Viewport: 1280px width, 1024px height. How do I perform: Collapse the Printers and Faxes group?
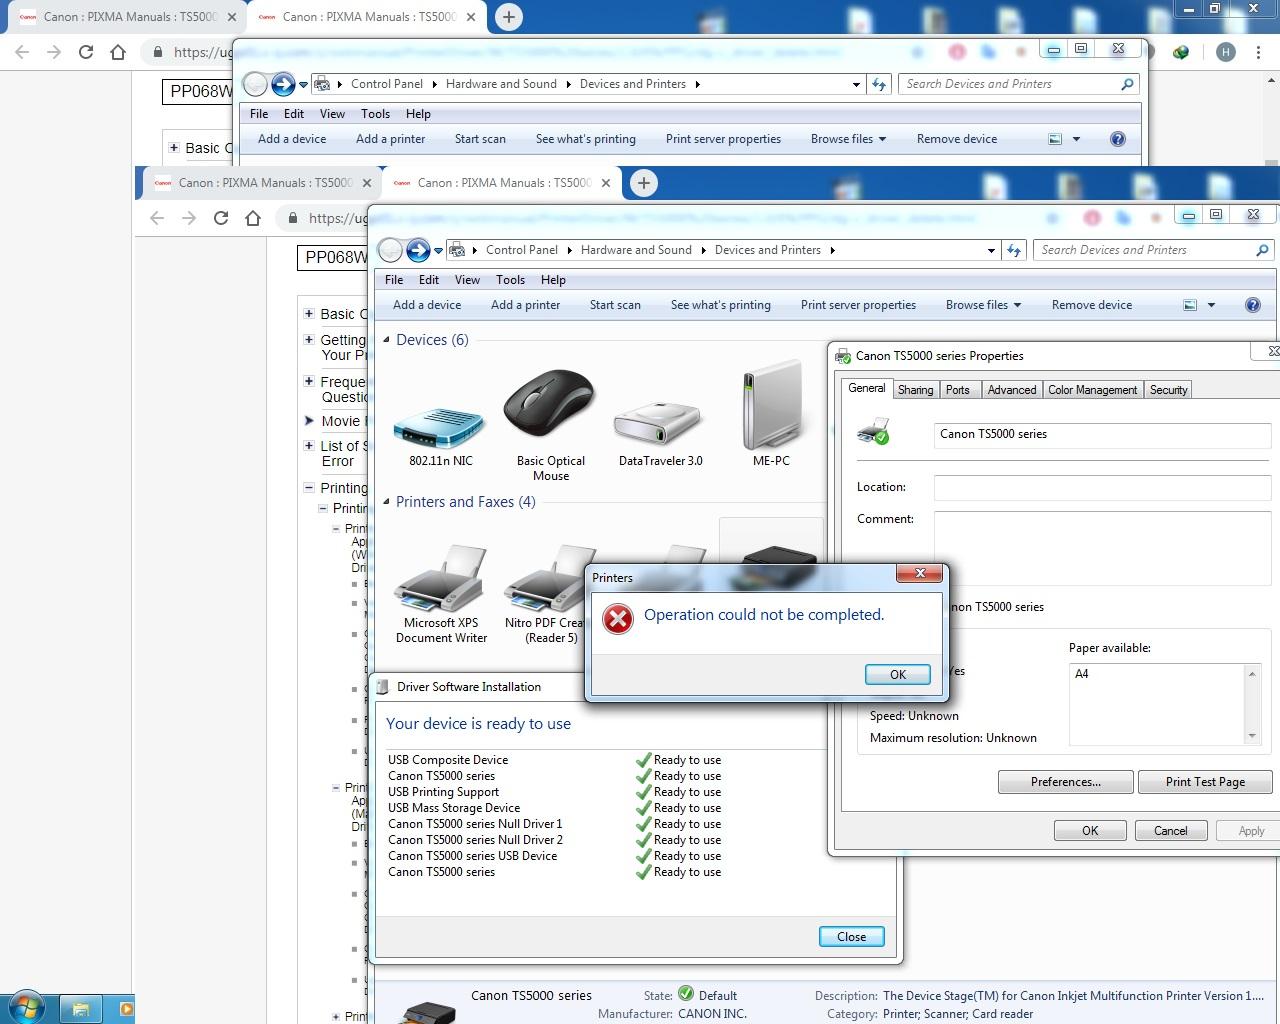tap(387, 502)
